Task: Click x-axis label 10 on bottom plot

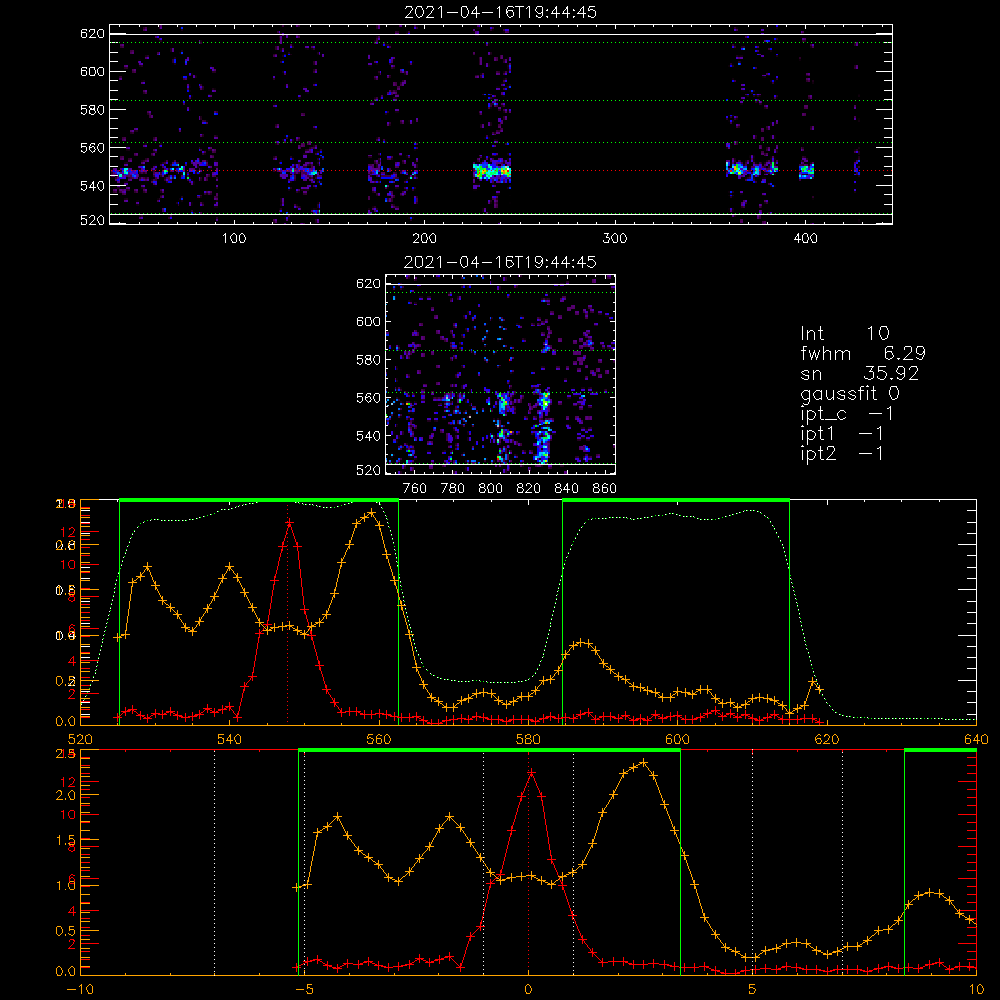Action: click(976, 989)
